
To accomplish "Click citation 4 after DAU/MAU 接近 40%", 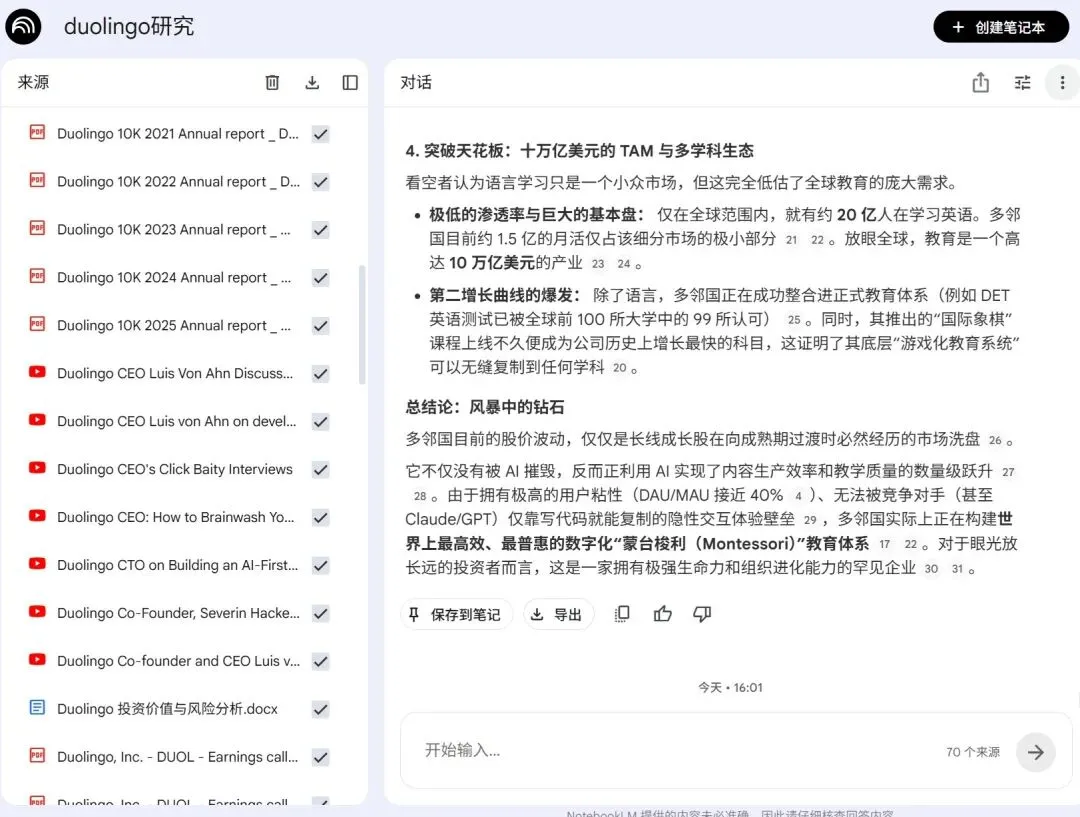I will pos(798,496).
